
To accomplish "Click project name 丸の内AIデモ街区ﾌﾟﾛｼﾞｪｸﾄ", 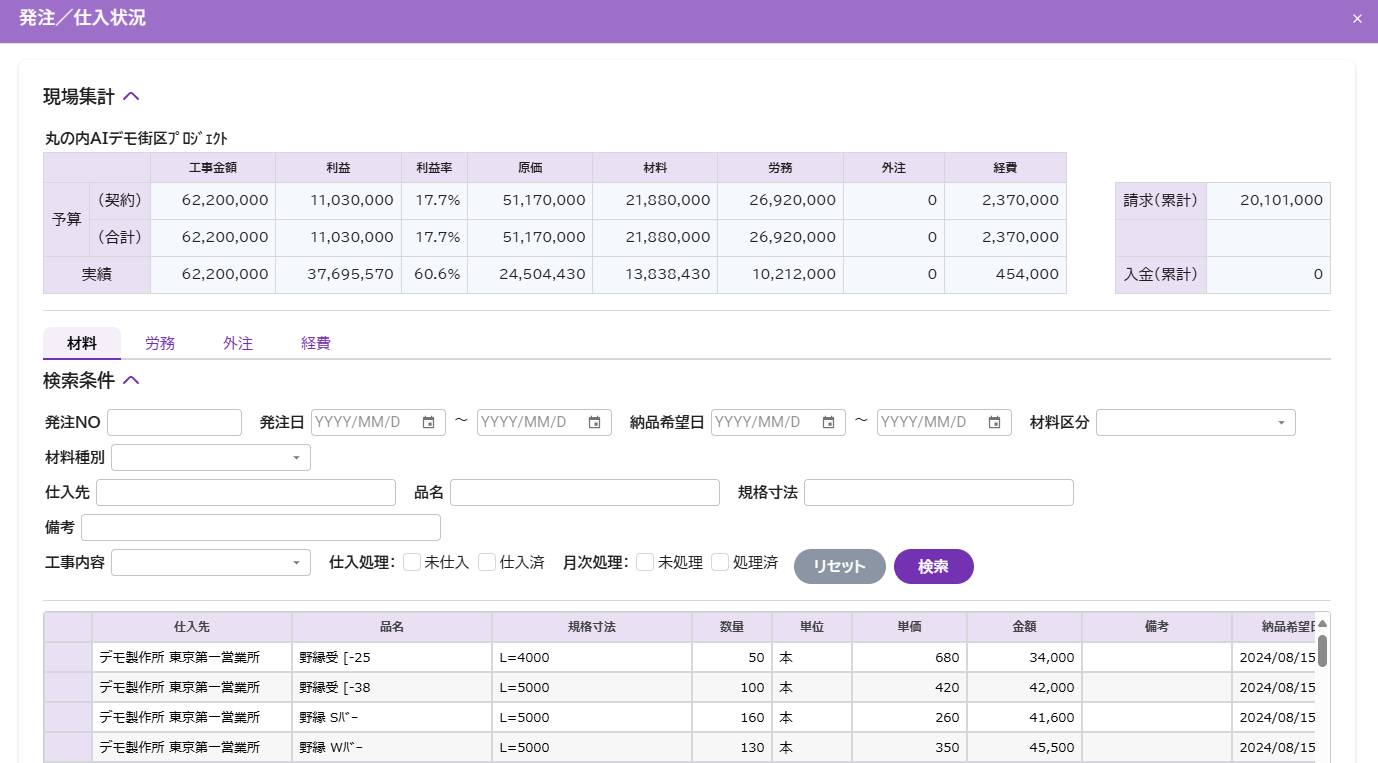I will [136, 139].
